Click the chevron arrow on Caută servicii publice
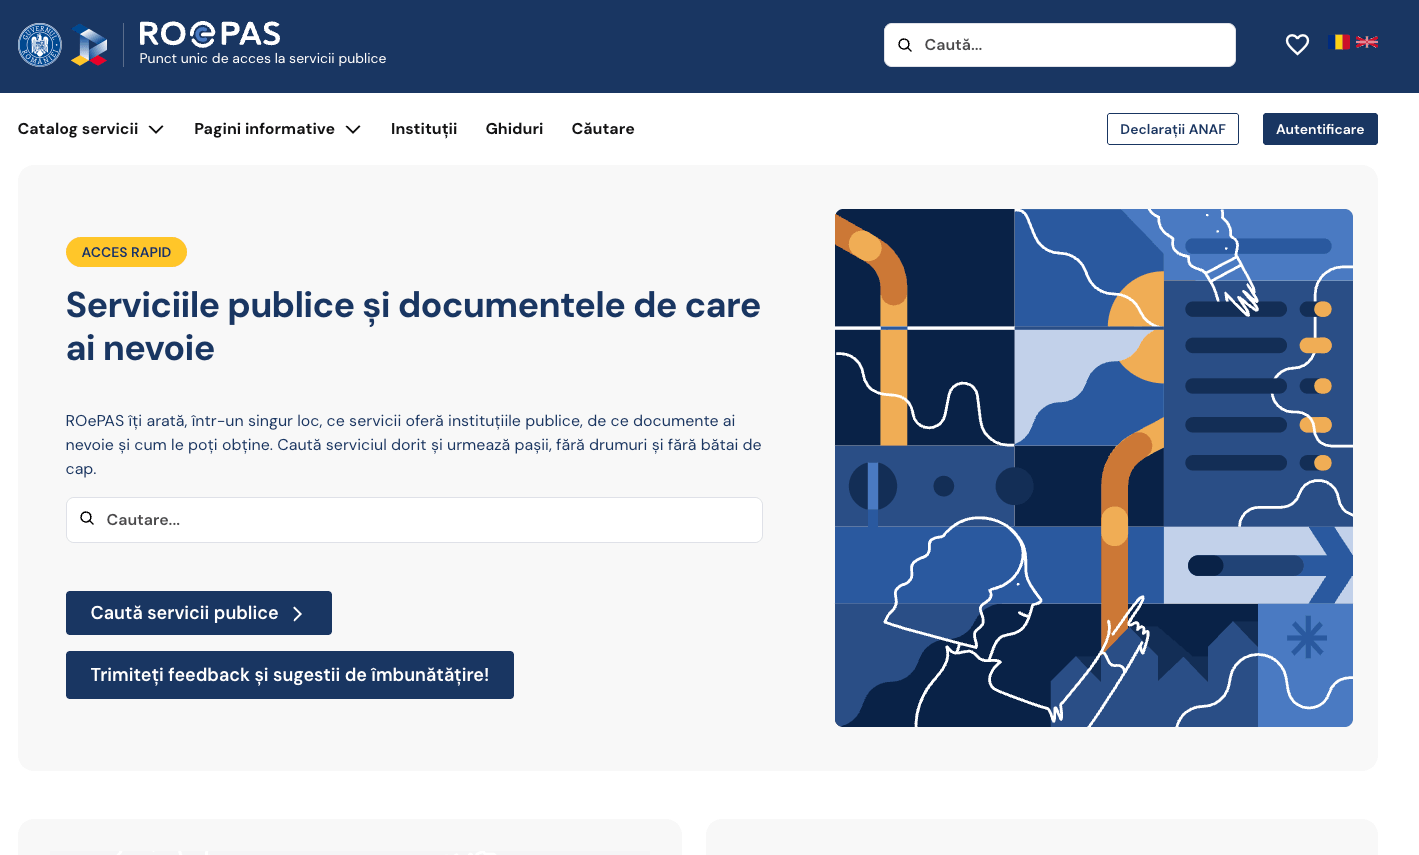 299,613
